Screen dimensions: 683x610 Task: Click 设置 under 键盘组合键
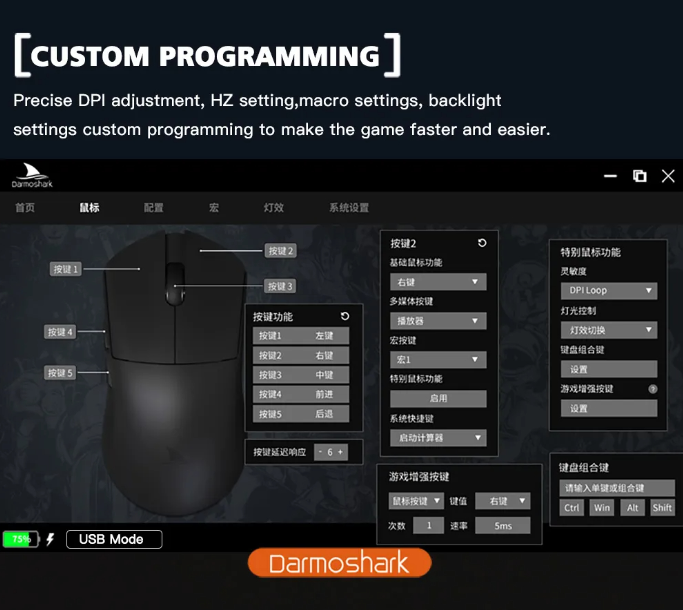coord(609,369)
